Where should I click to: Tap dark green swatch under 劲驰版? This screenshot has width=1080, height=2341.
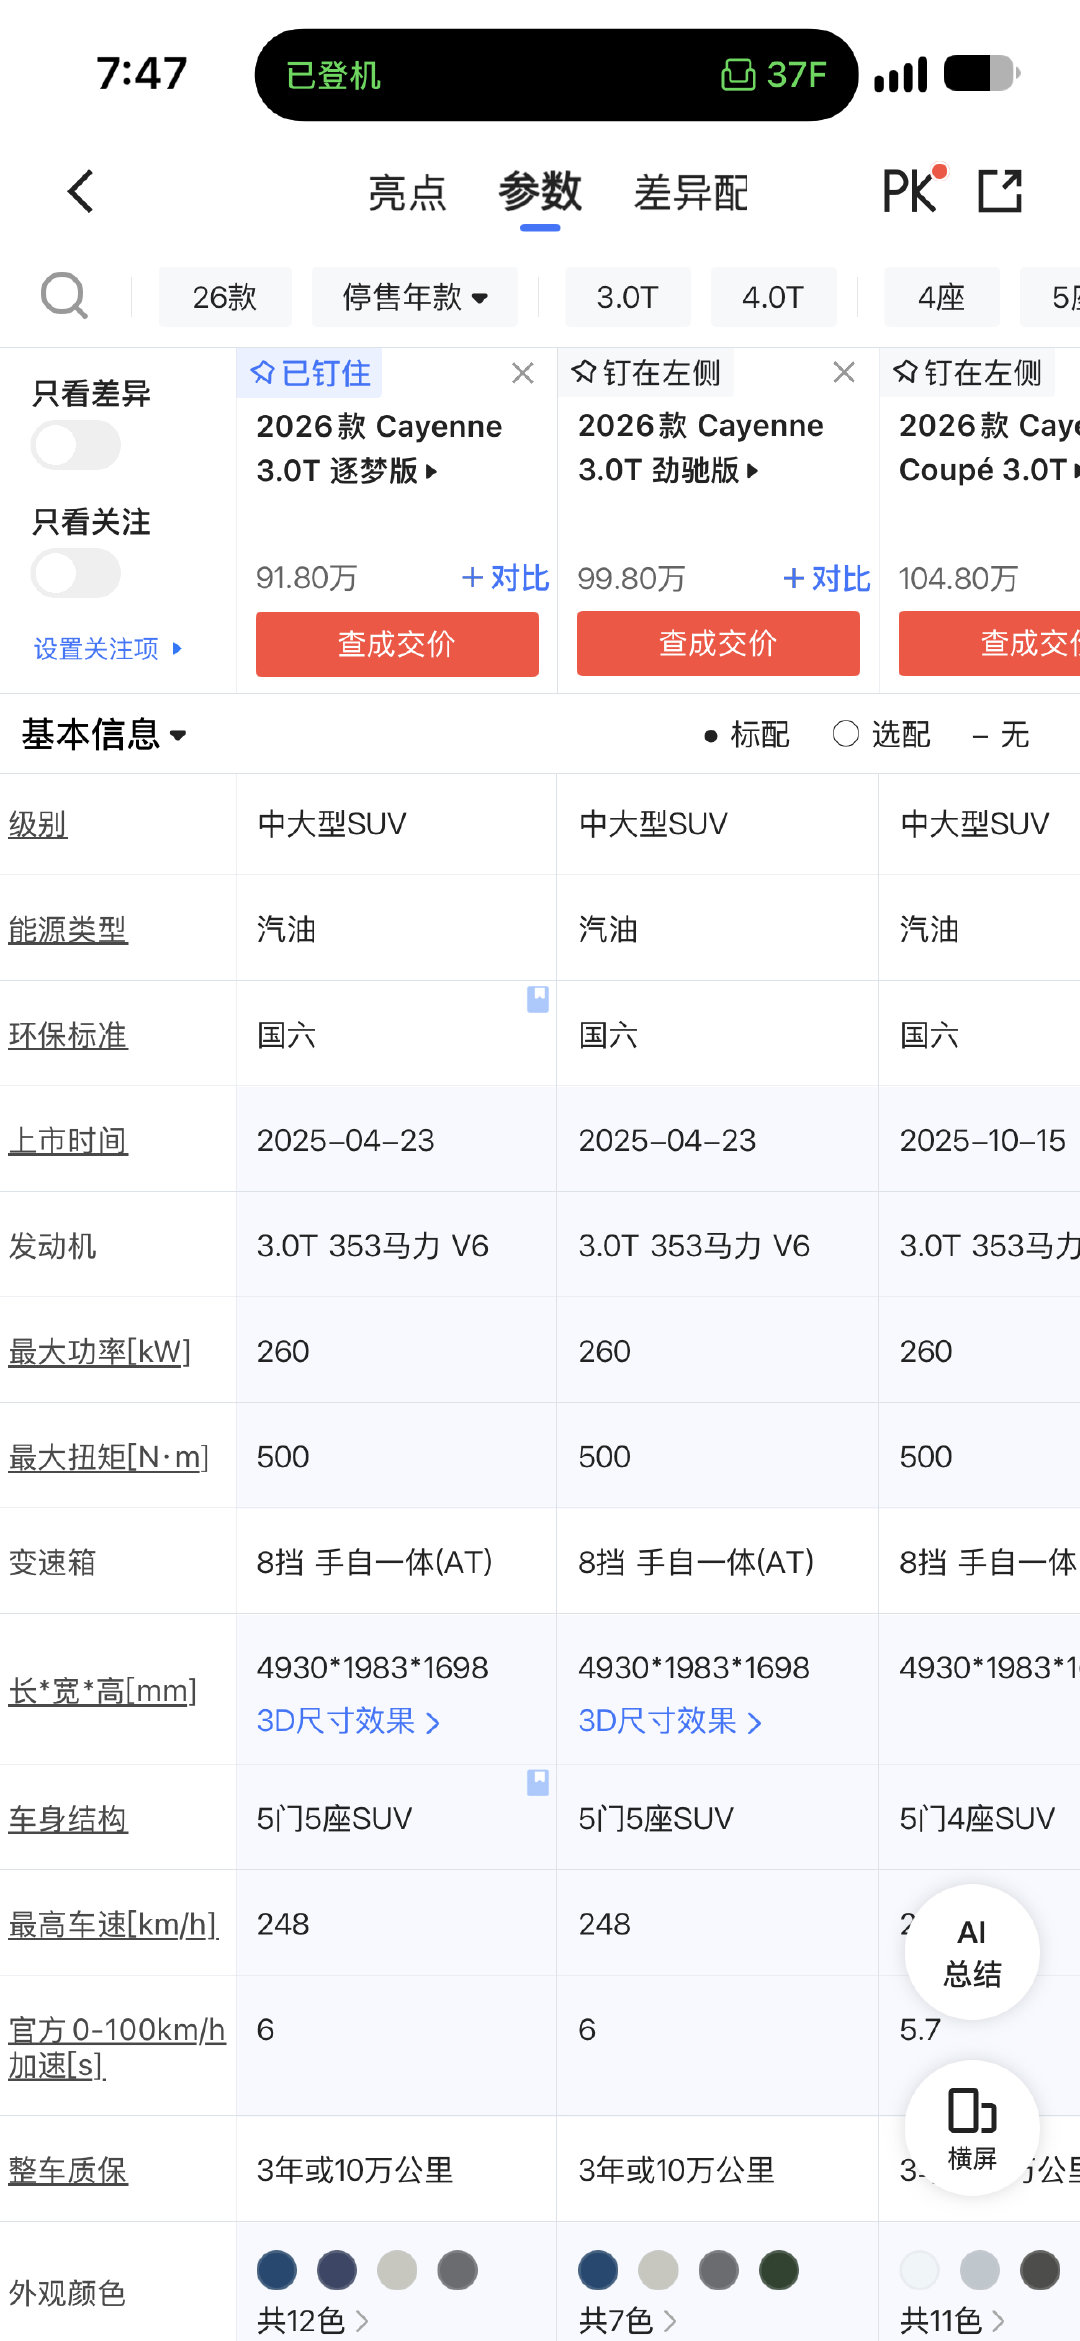tap(779, 2270)
